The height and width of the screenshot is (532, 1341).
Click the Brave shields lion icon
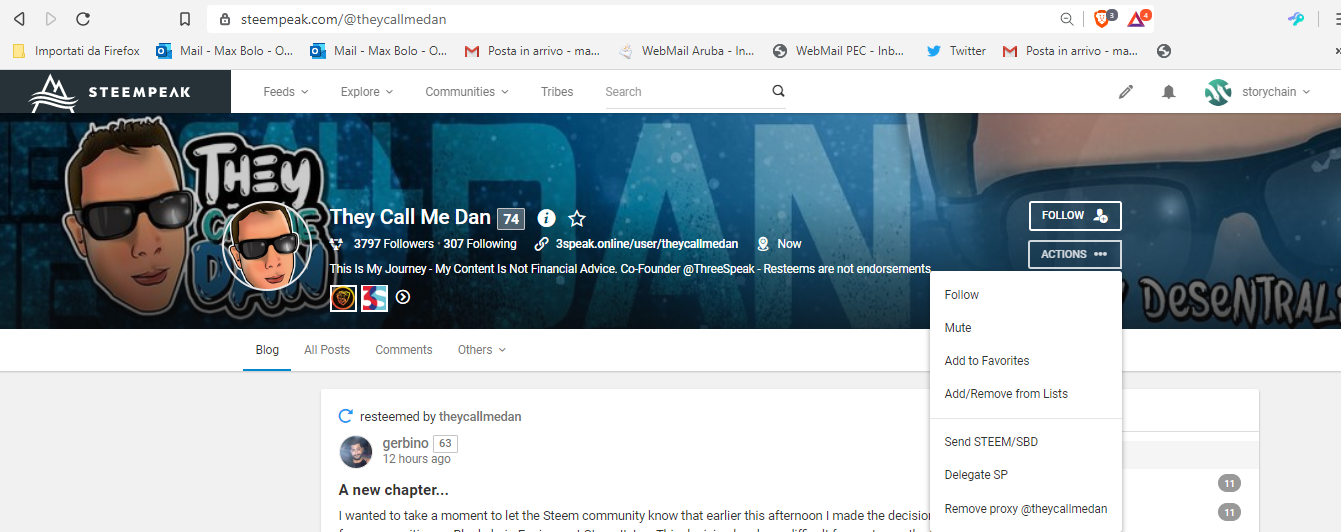(1101, 19)
